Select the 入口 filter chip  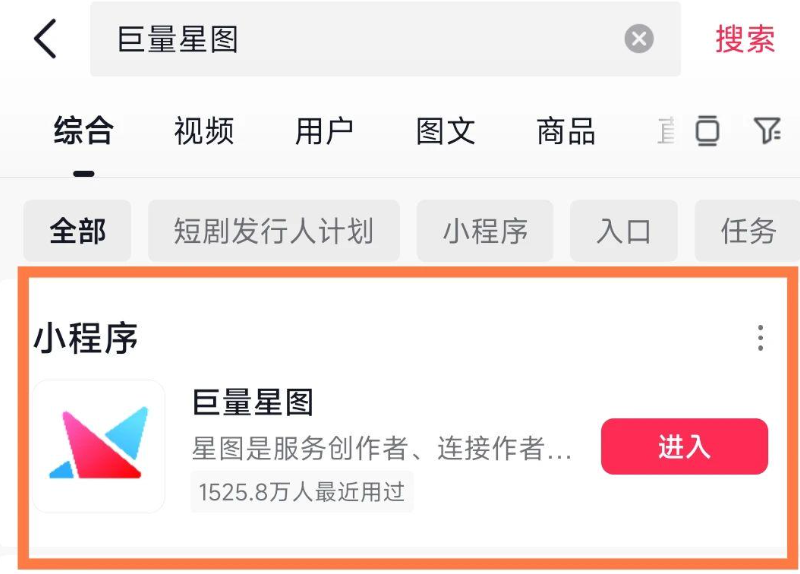click(x=623, y=231)
